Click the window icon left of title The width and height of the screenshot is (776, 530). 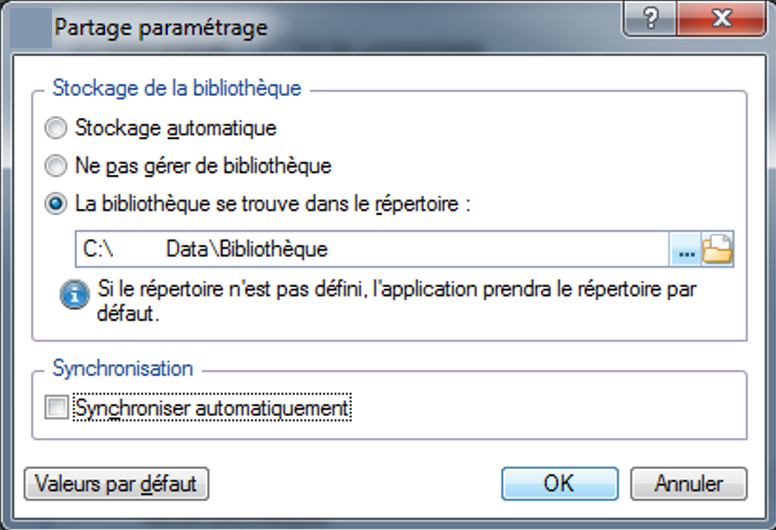31,28
